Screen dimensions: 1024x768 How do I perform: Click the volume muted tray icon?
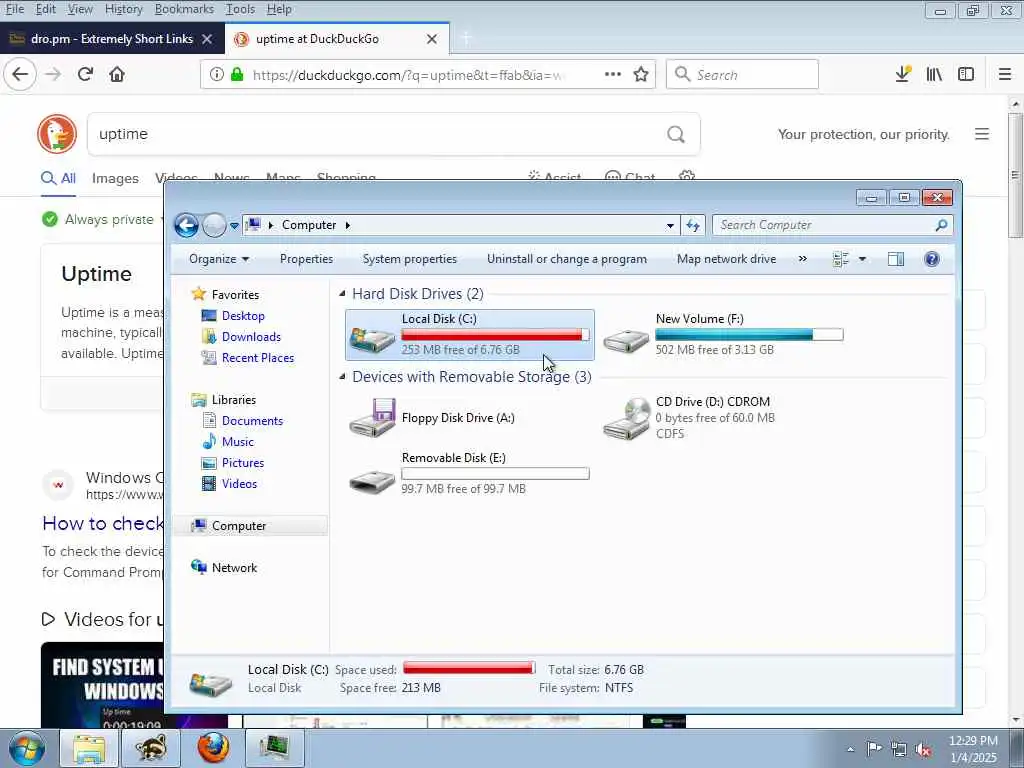point(923,750)
